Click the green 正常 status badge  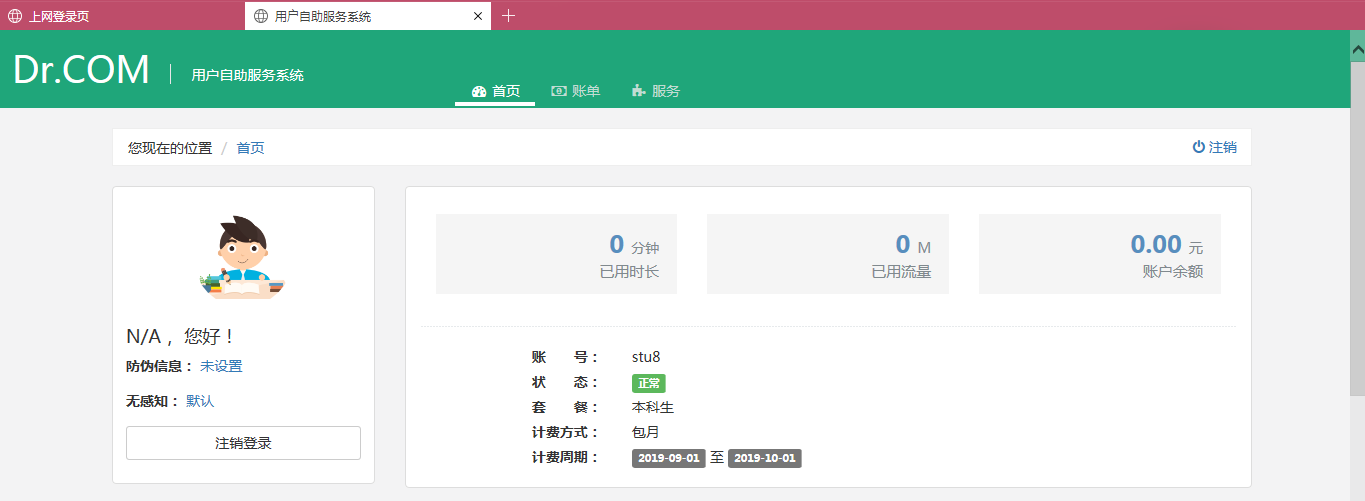coord(648,383)
